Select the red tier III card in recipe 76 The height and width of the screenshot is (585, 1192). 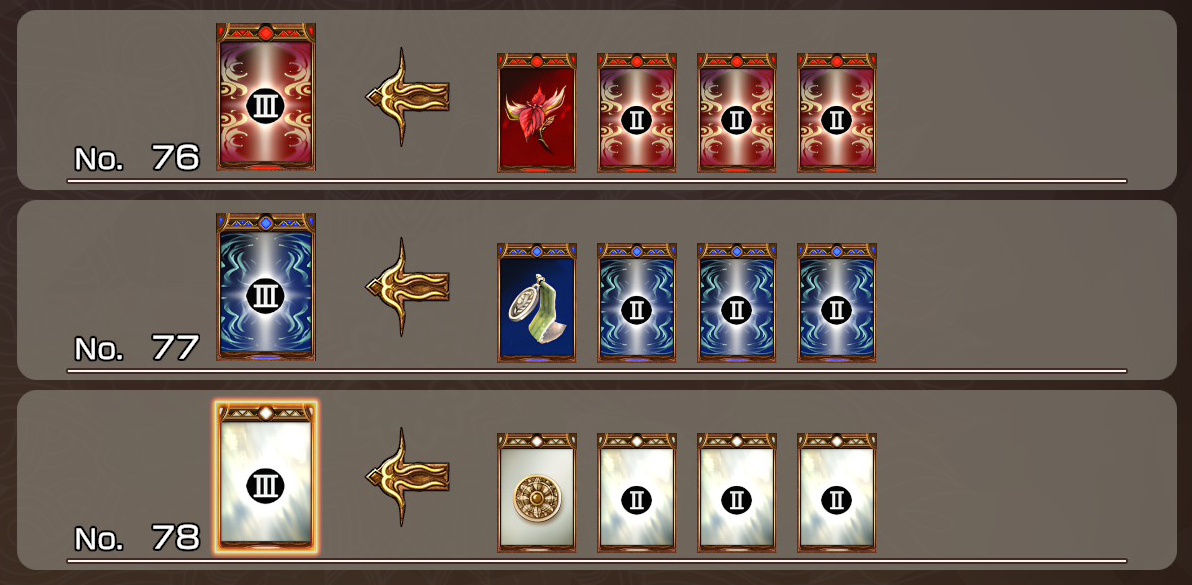[266, 96]
